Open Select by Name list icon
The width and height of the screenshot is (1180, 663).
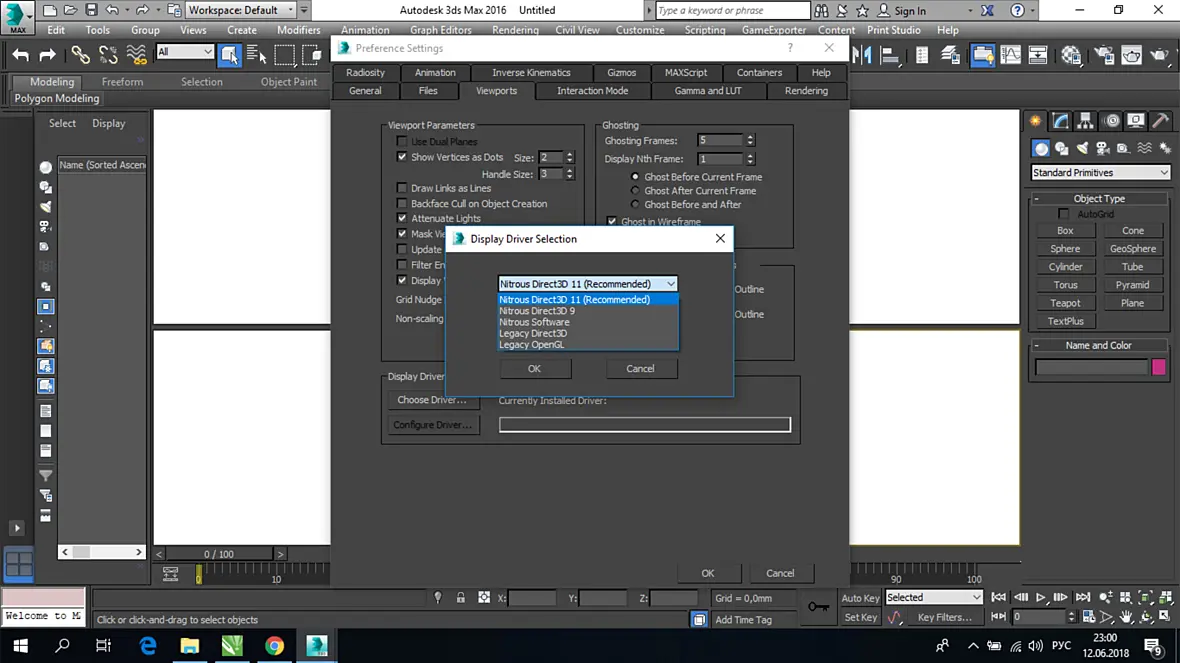[x=257, y=55]
